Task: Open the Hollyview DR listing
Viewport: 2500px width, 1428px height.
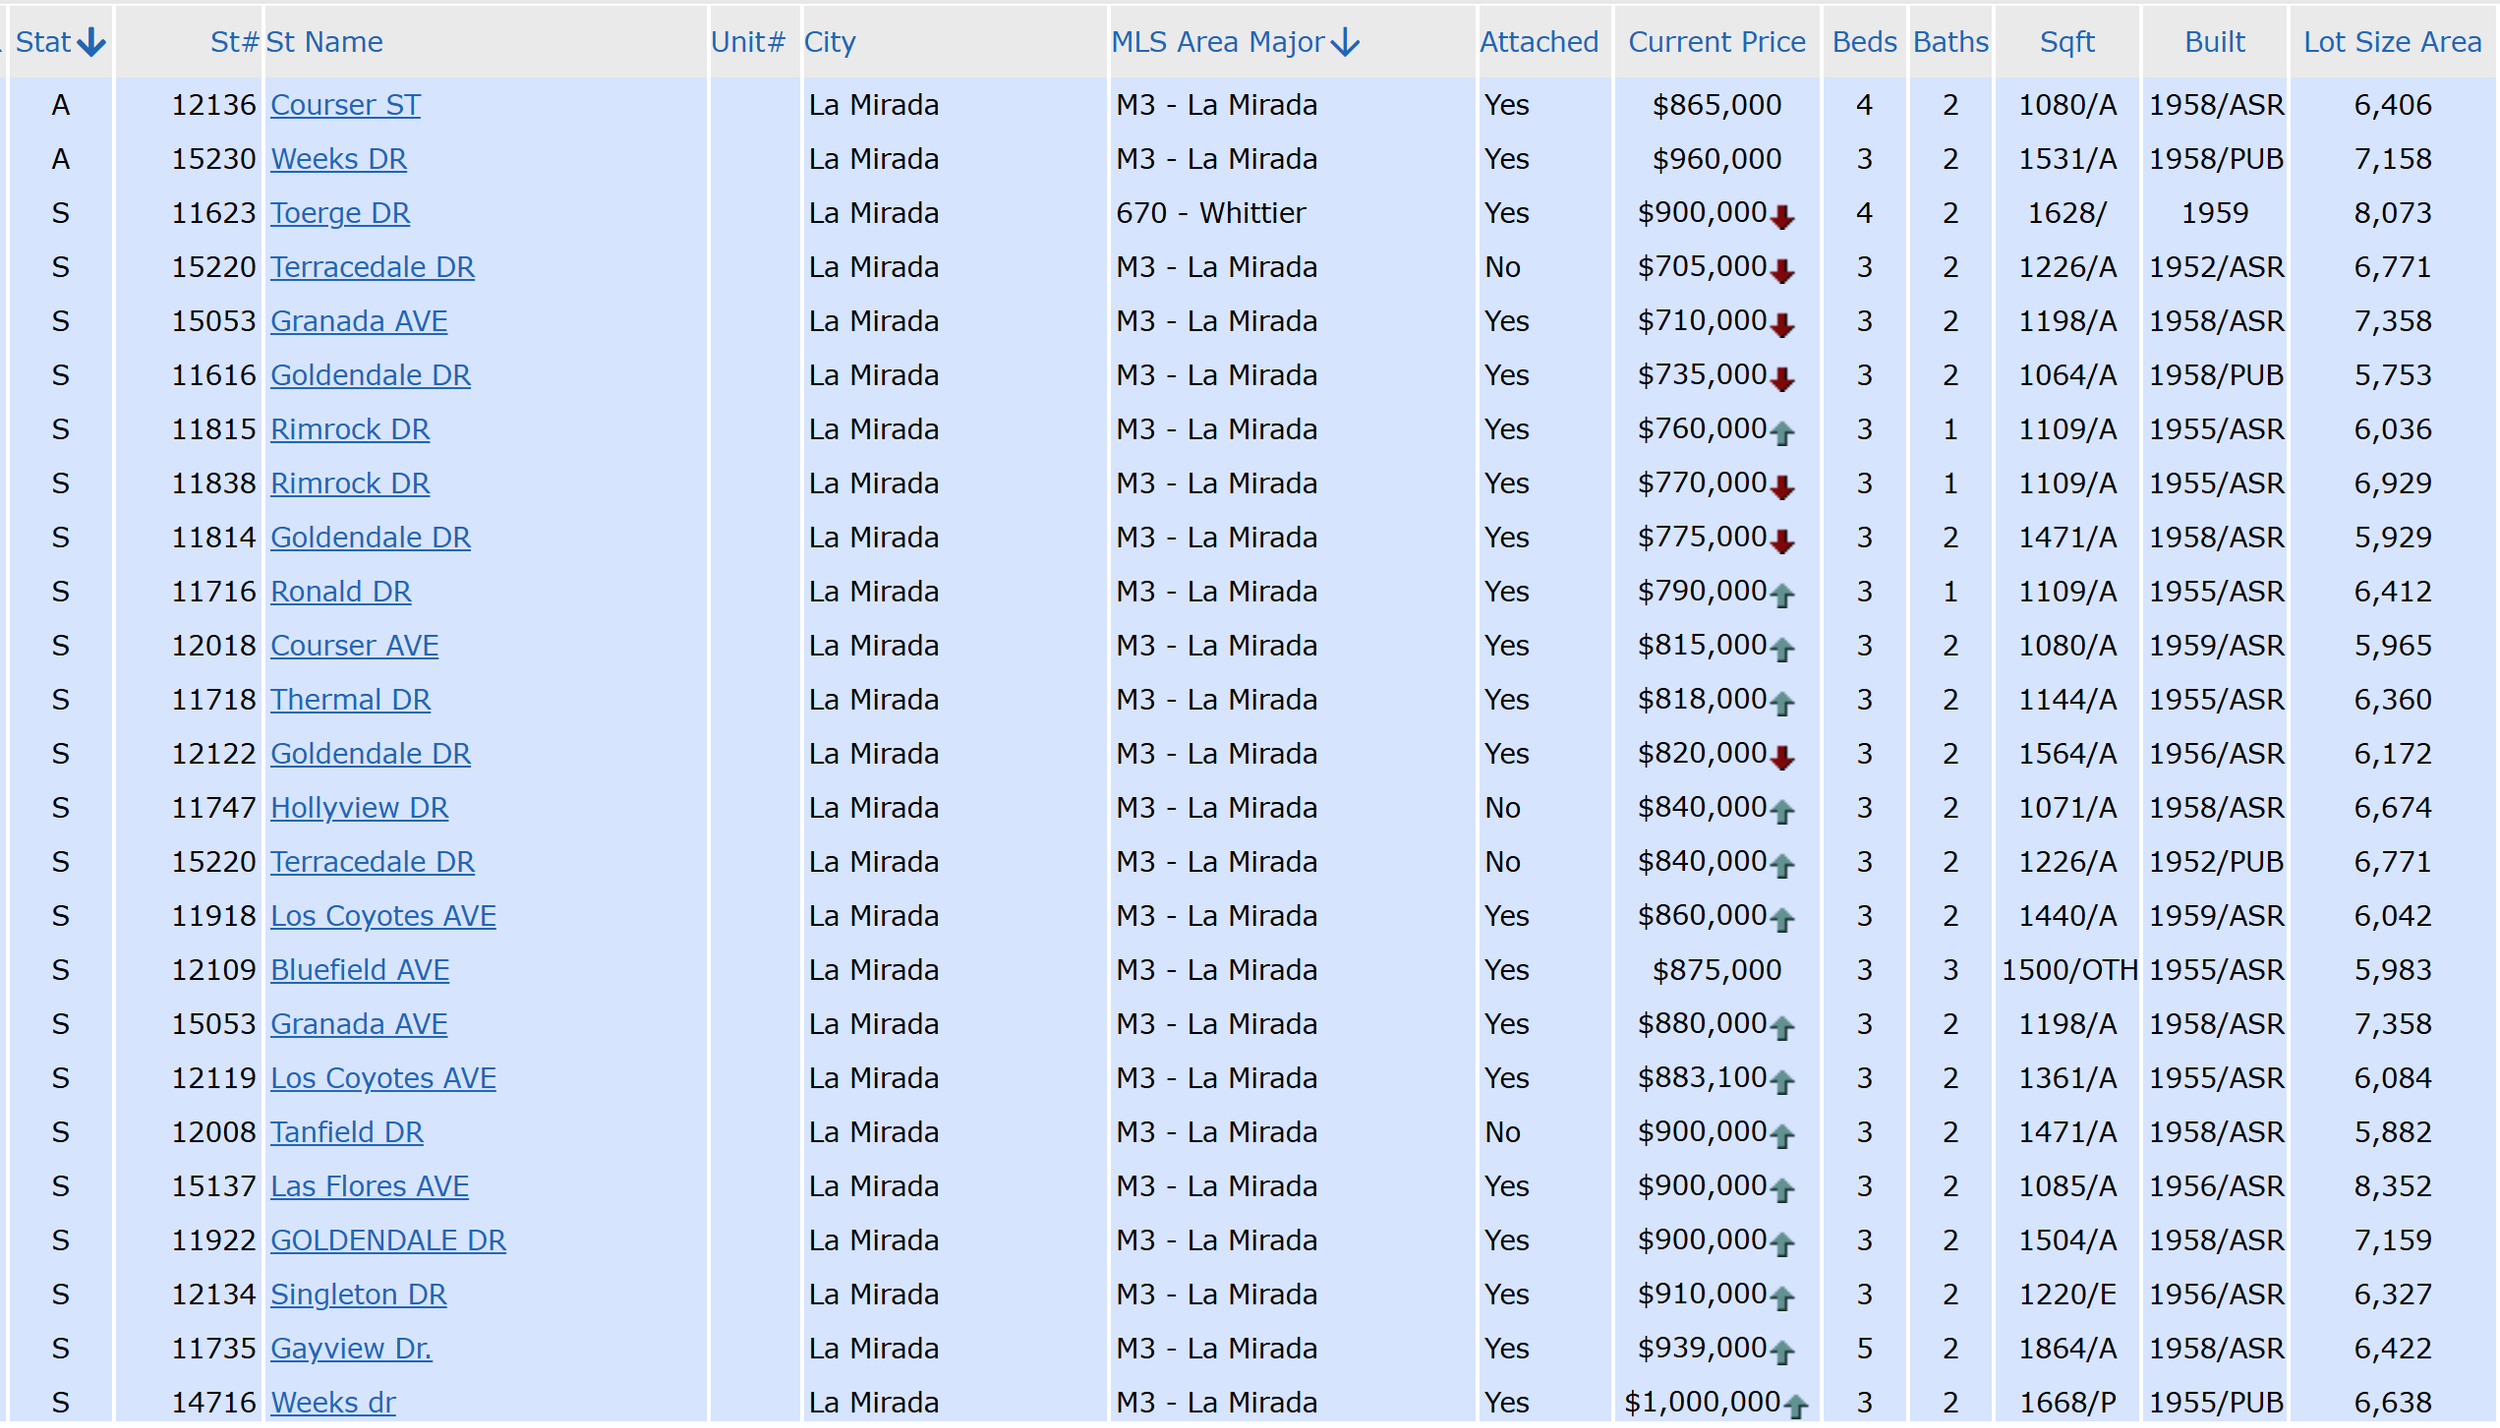Action: point(359,808)
